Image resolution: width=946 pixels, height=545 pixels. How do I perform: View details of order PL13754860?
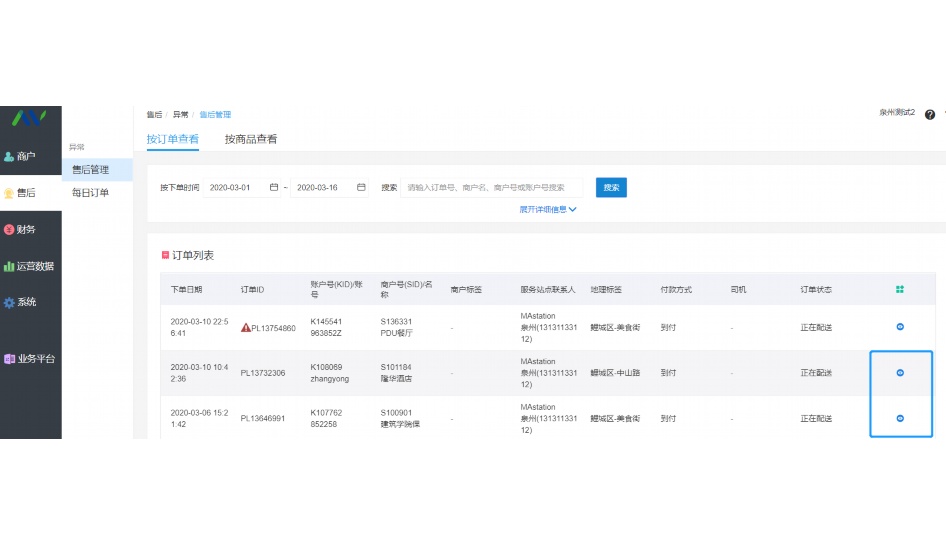tap(900, 327)
